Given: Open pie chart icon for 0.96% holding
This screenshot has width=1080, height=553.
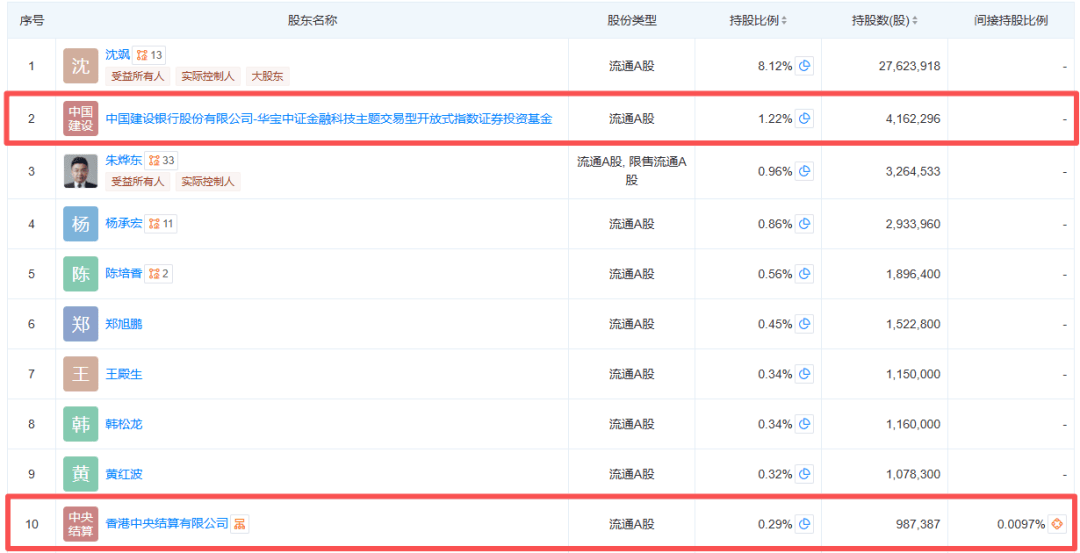Looking at the screenshot, I should (804, 171).
